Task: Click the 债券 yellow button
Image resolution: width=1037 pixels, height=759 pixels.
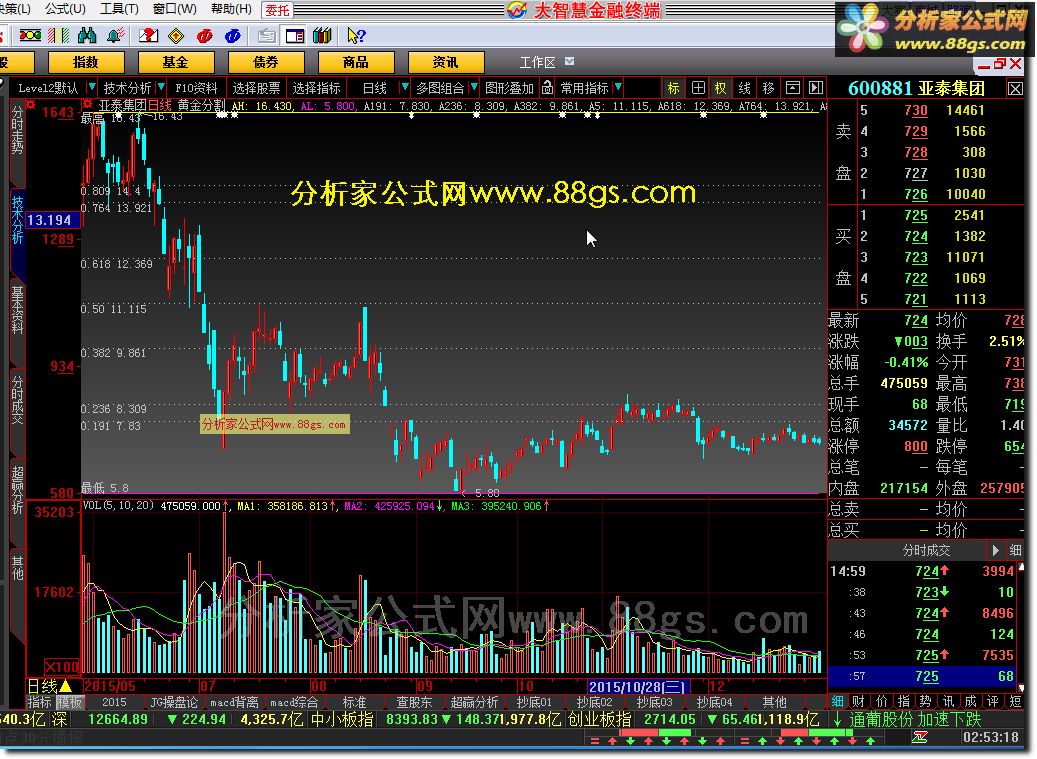Action: coord(266,62)
